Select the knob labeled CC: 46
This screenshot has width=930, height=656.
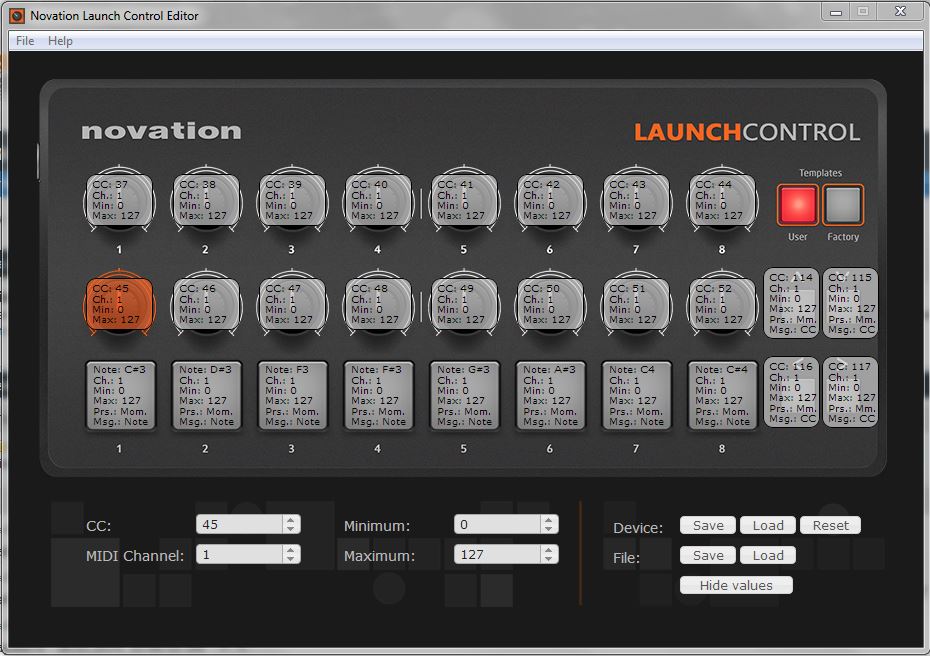pyautogui.click(x=205, y=304)
